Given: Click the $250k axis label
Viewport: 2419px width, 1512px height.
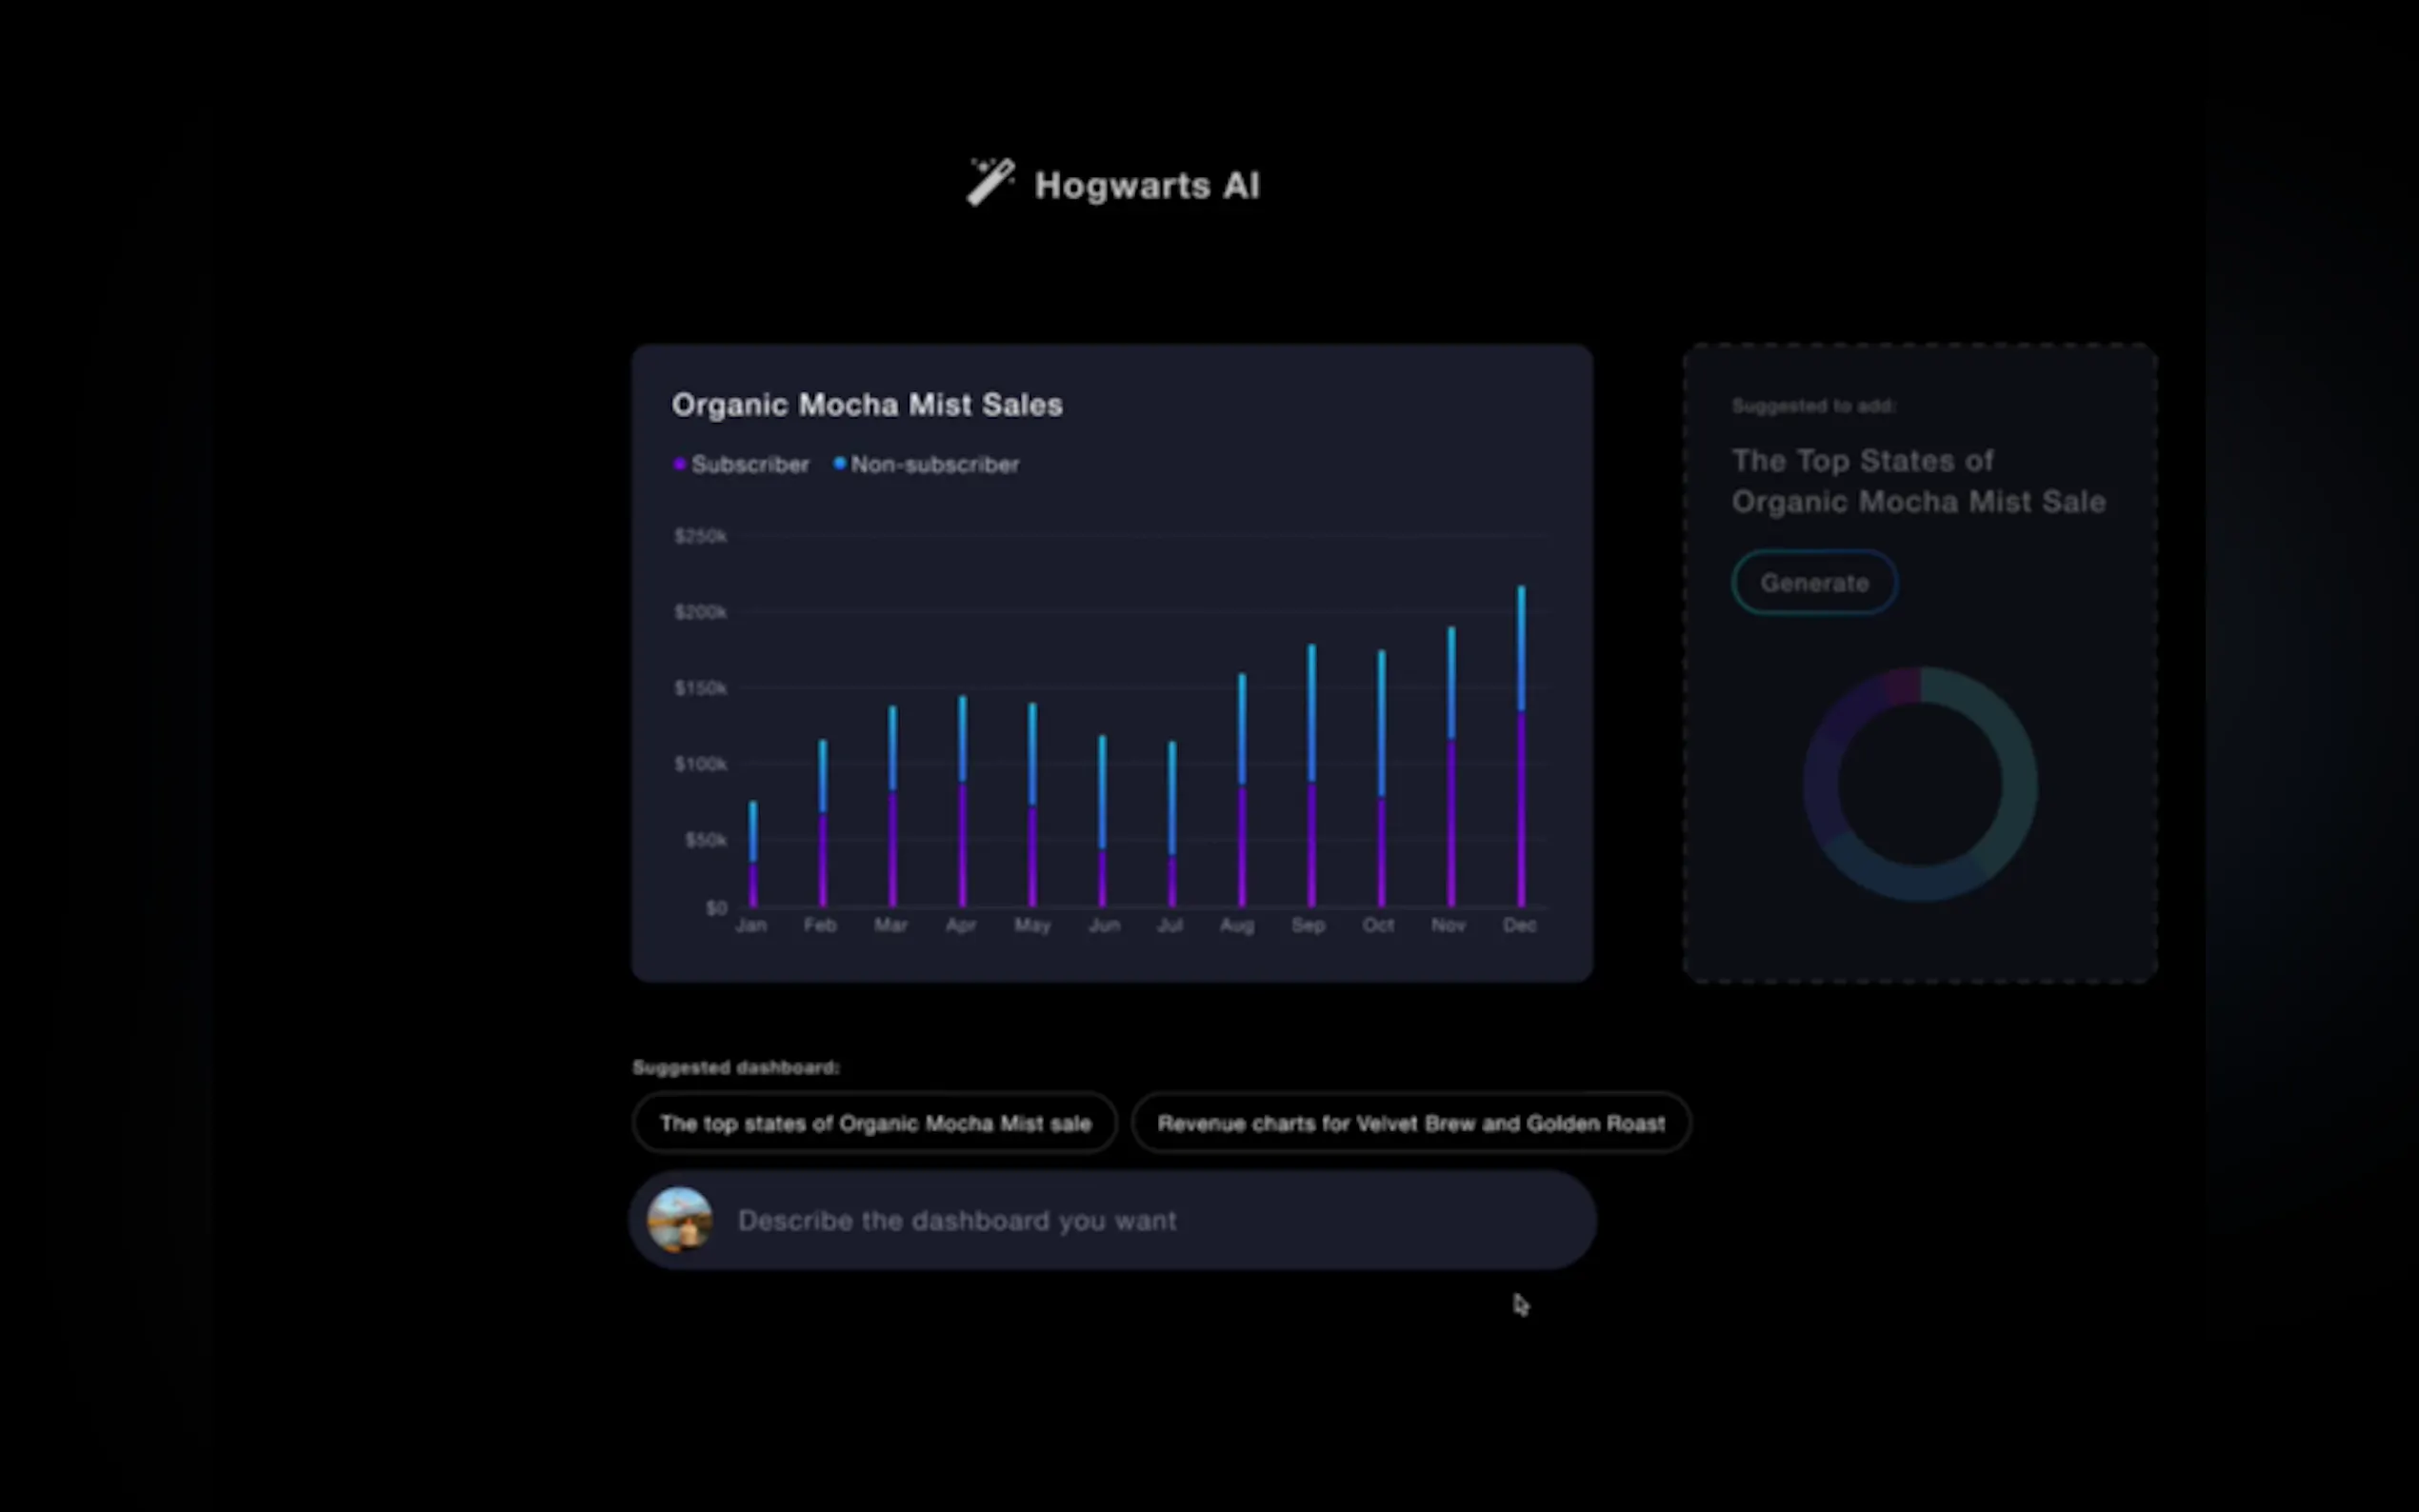Looking at the screenshot, I should click(700, 537).
